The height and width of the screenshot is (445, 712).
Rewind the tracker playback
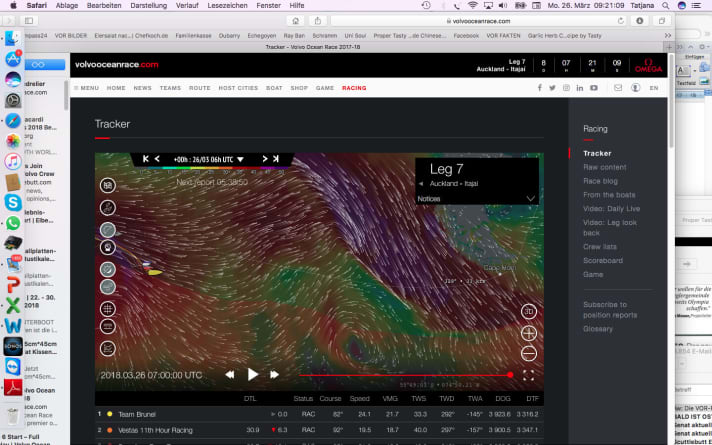pyautogui.click(x=230, y=375)
